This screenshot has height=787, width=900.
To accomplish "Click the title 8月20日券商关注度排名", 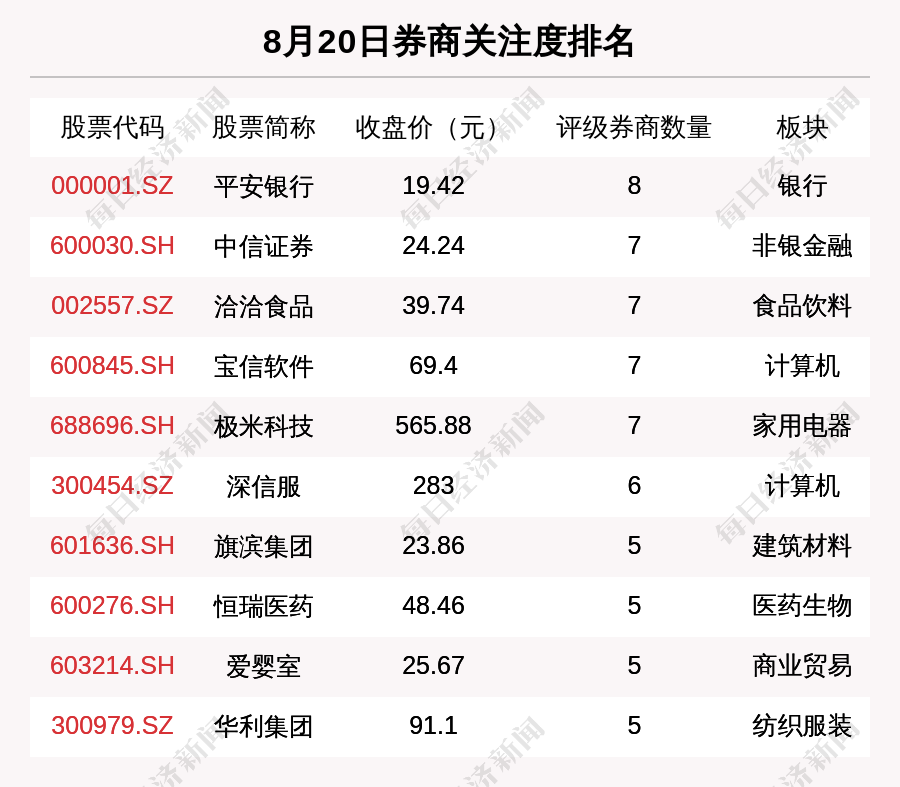I will point(448,42).
